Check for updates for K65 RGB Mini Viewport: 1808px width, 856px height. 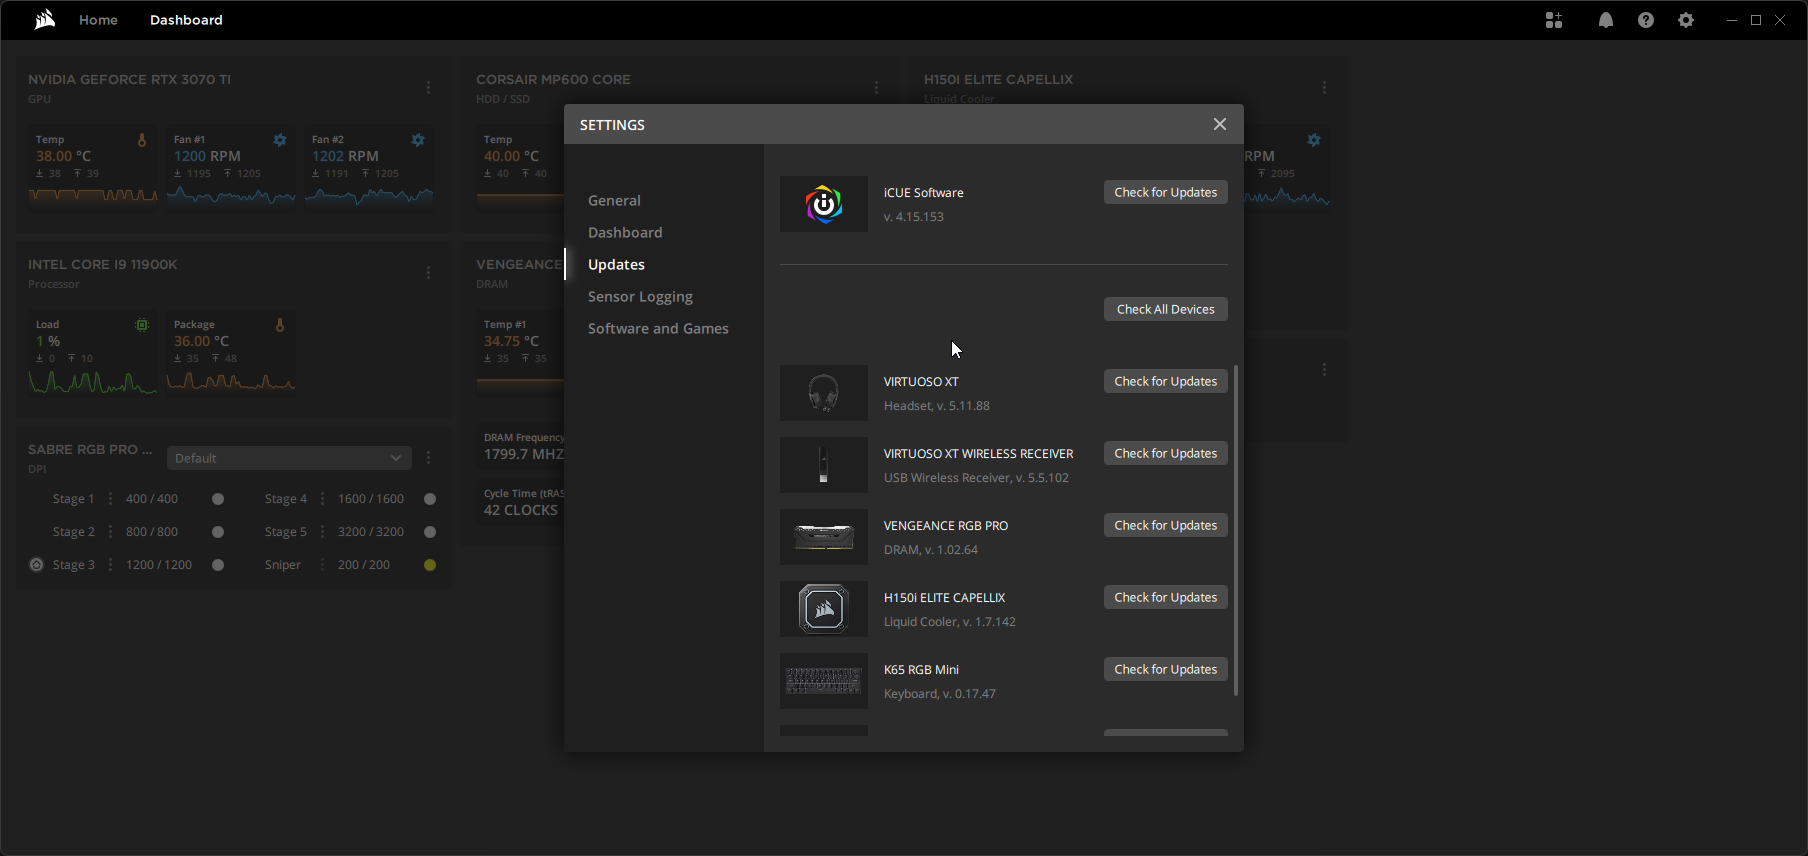[x=1165, y=670]
